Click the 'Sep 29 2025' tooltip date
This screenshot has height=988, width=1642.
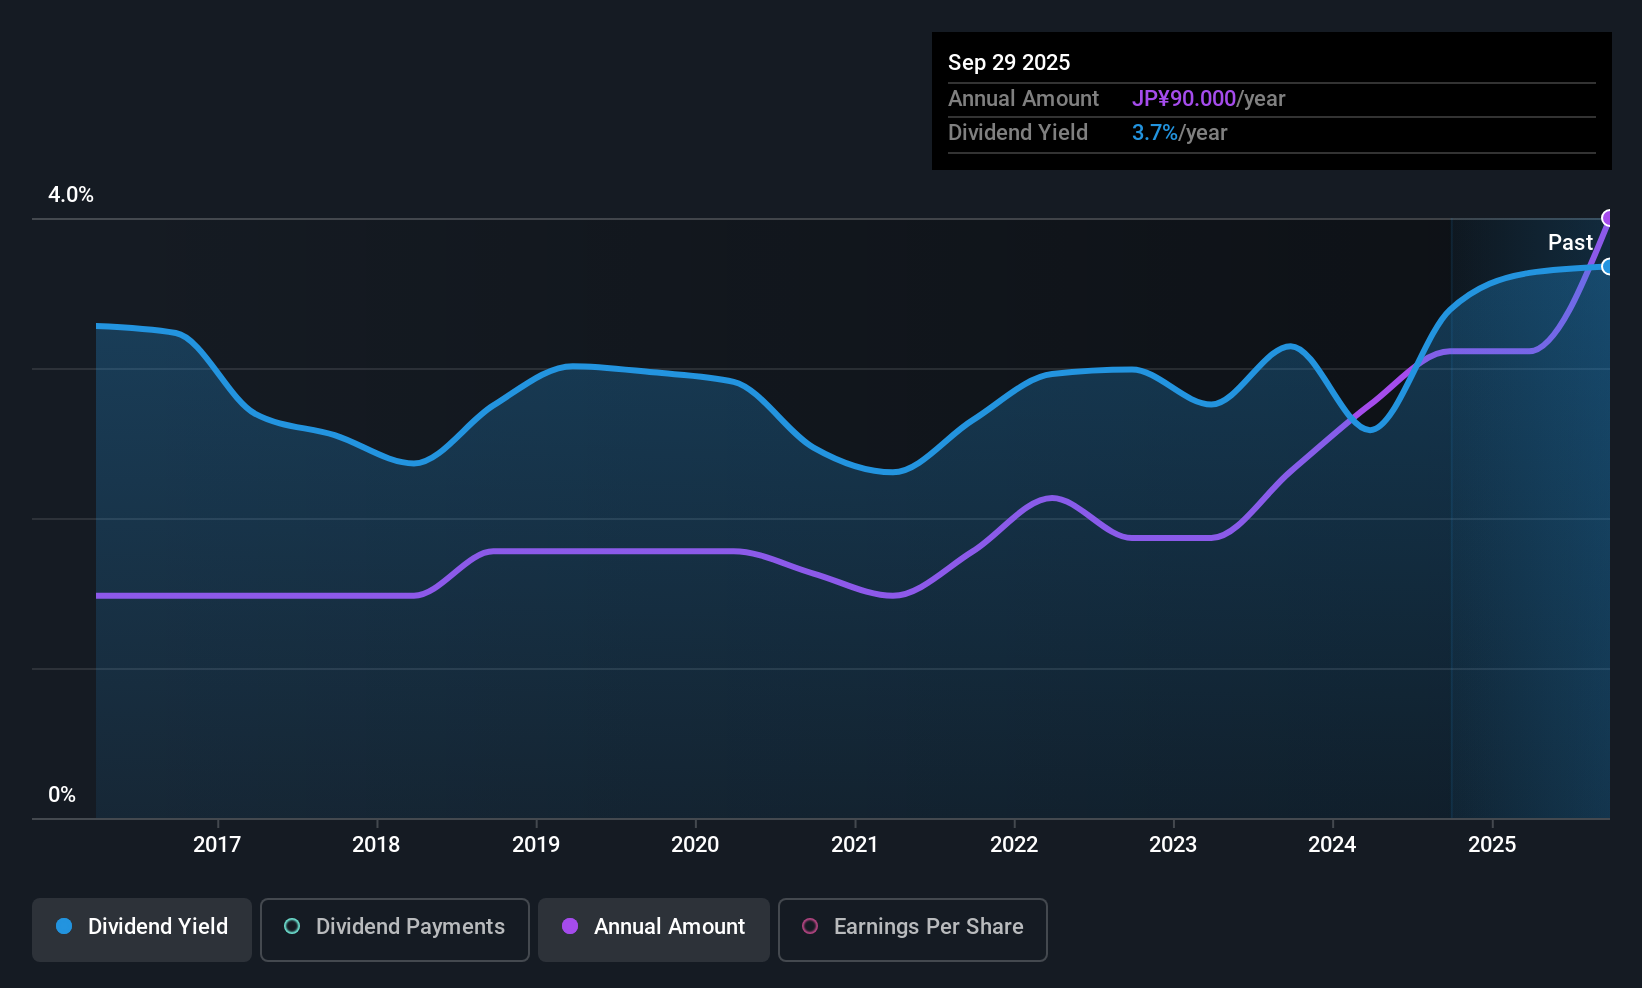click(x=1009, y=62)
